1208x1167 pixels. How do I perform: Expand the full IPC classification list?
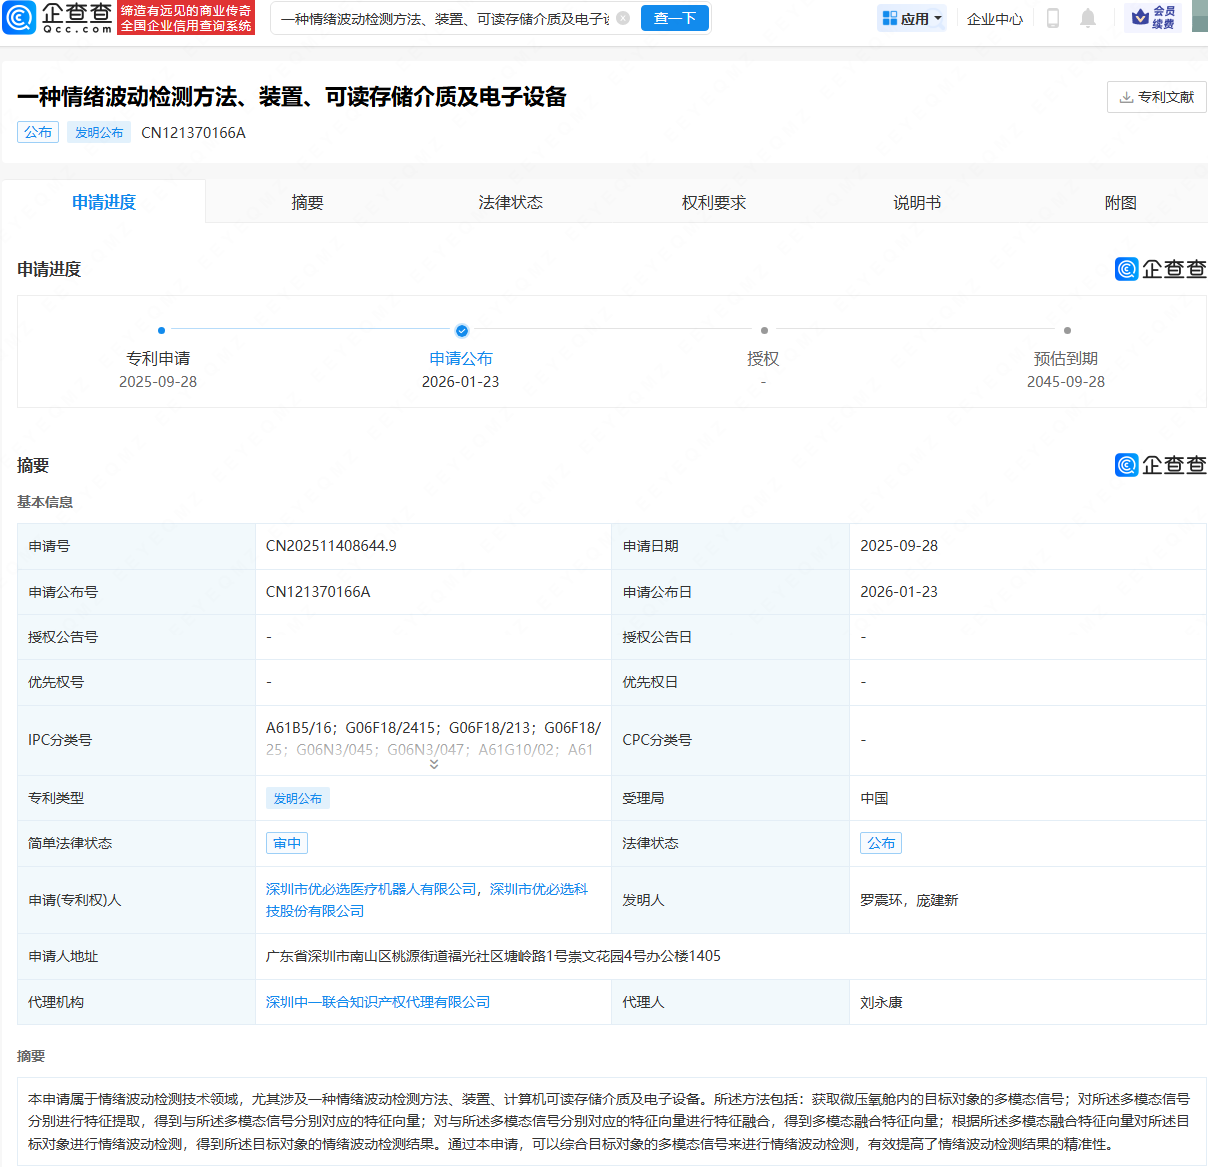click(x=434, y=765)
